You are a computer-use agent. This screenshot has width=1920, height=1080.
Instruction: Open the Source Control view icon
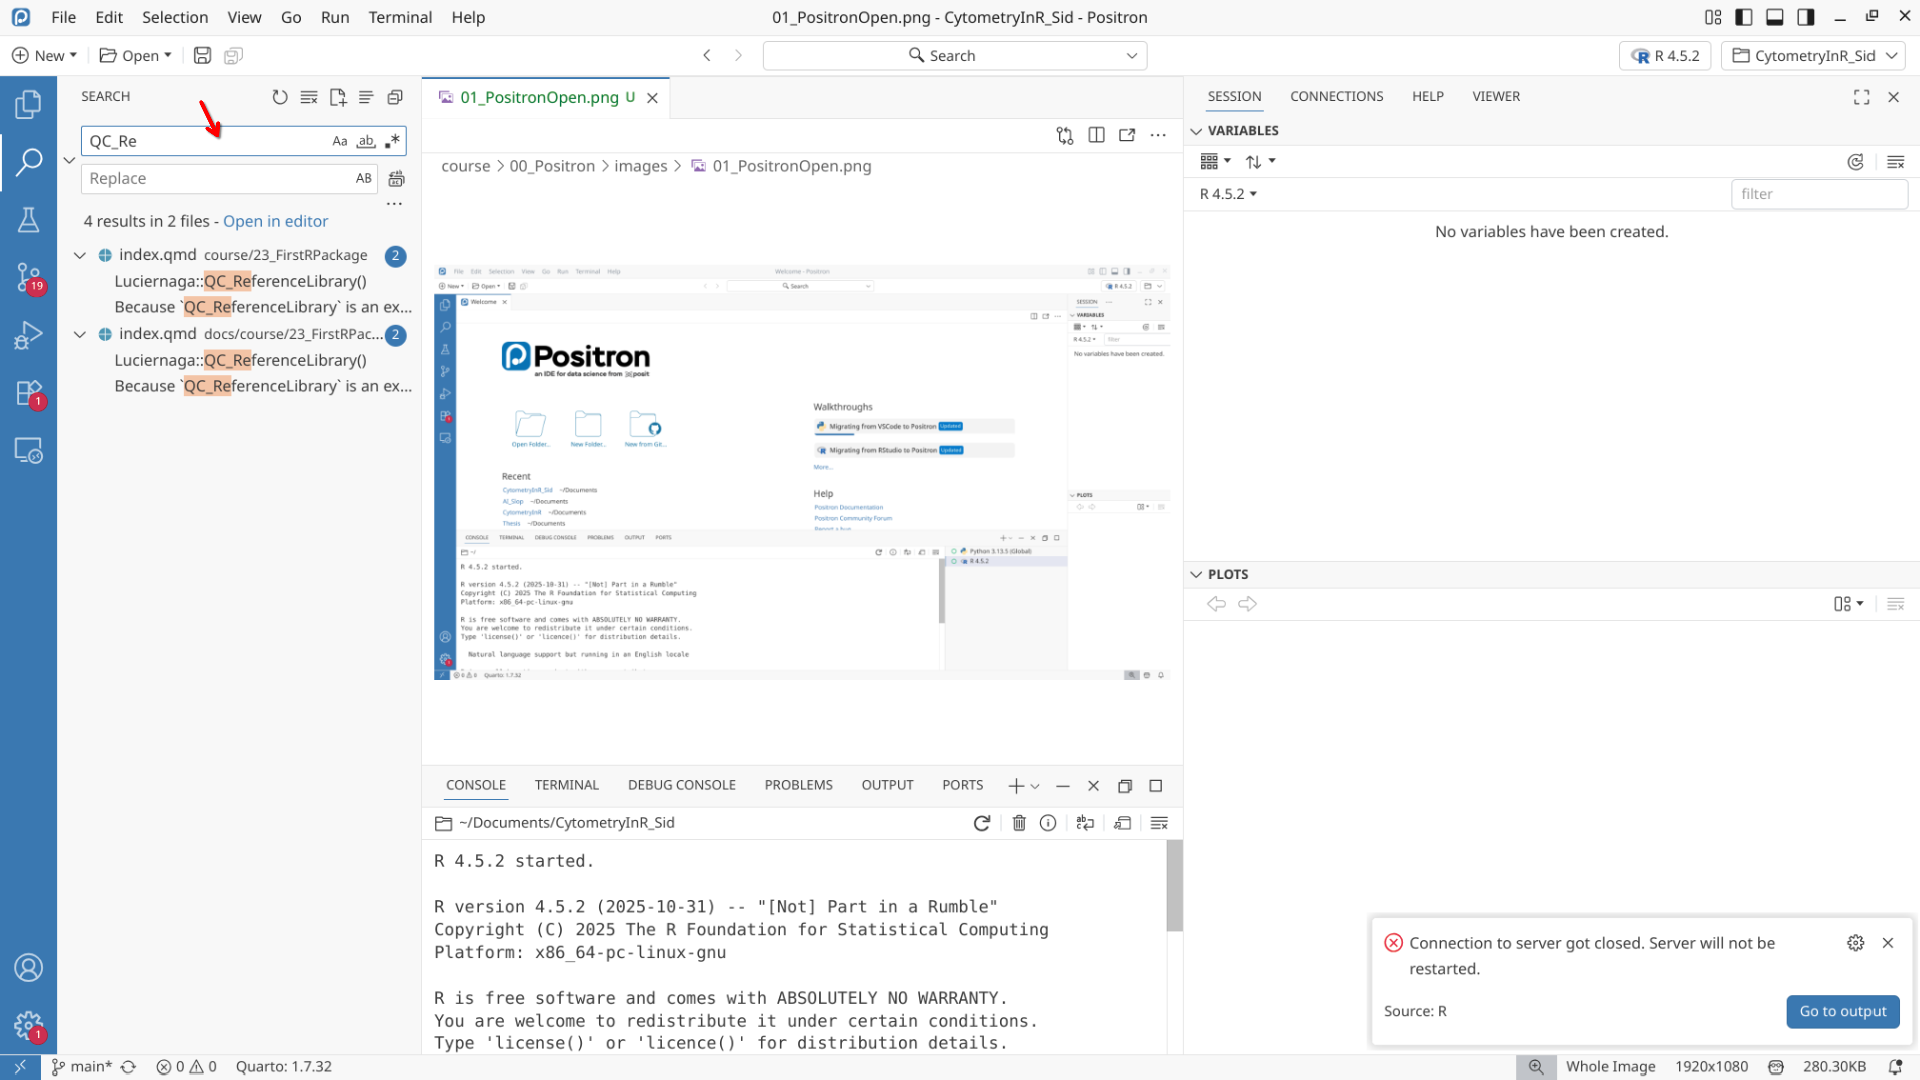28,276
